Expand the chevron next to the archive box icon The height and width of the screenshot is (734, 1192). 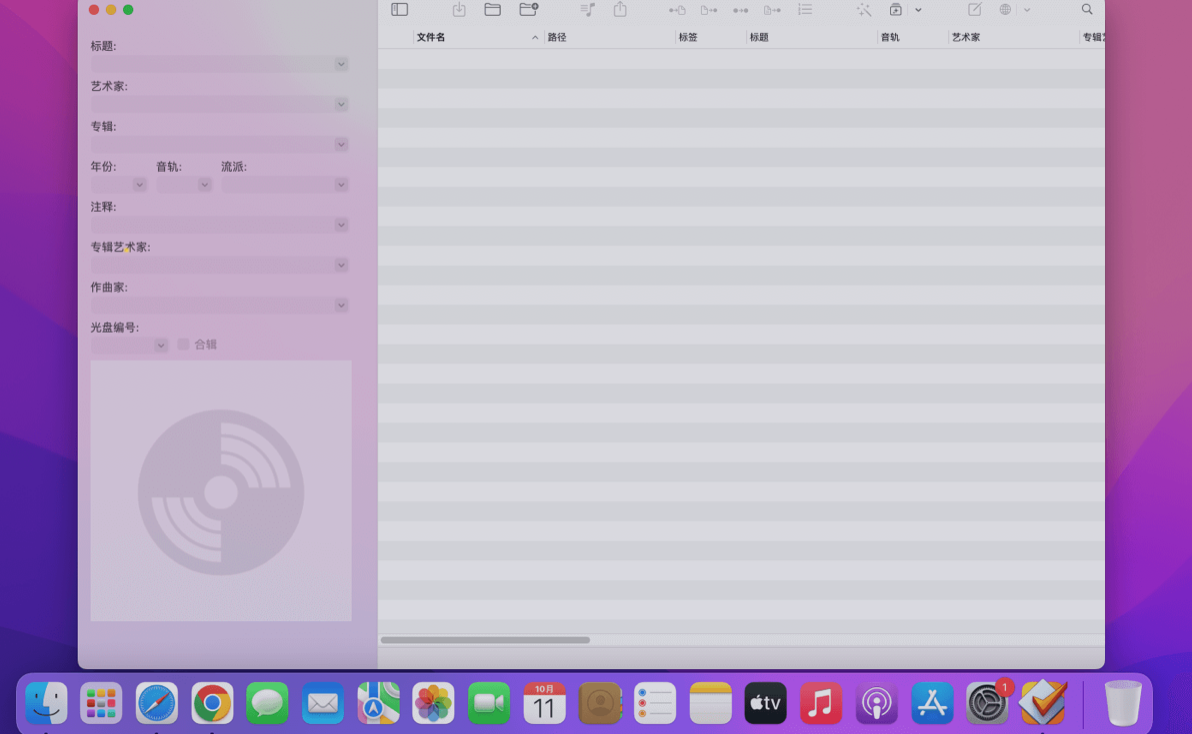pyautogui.click(x=918, y=10)
